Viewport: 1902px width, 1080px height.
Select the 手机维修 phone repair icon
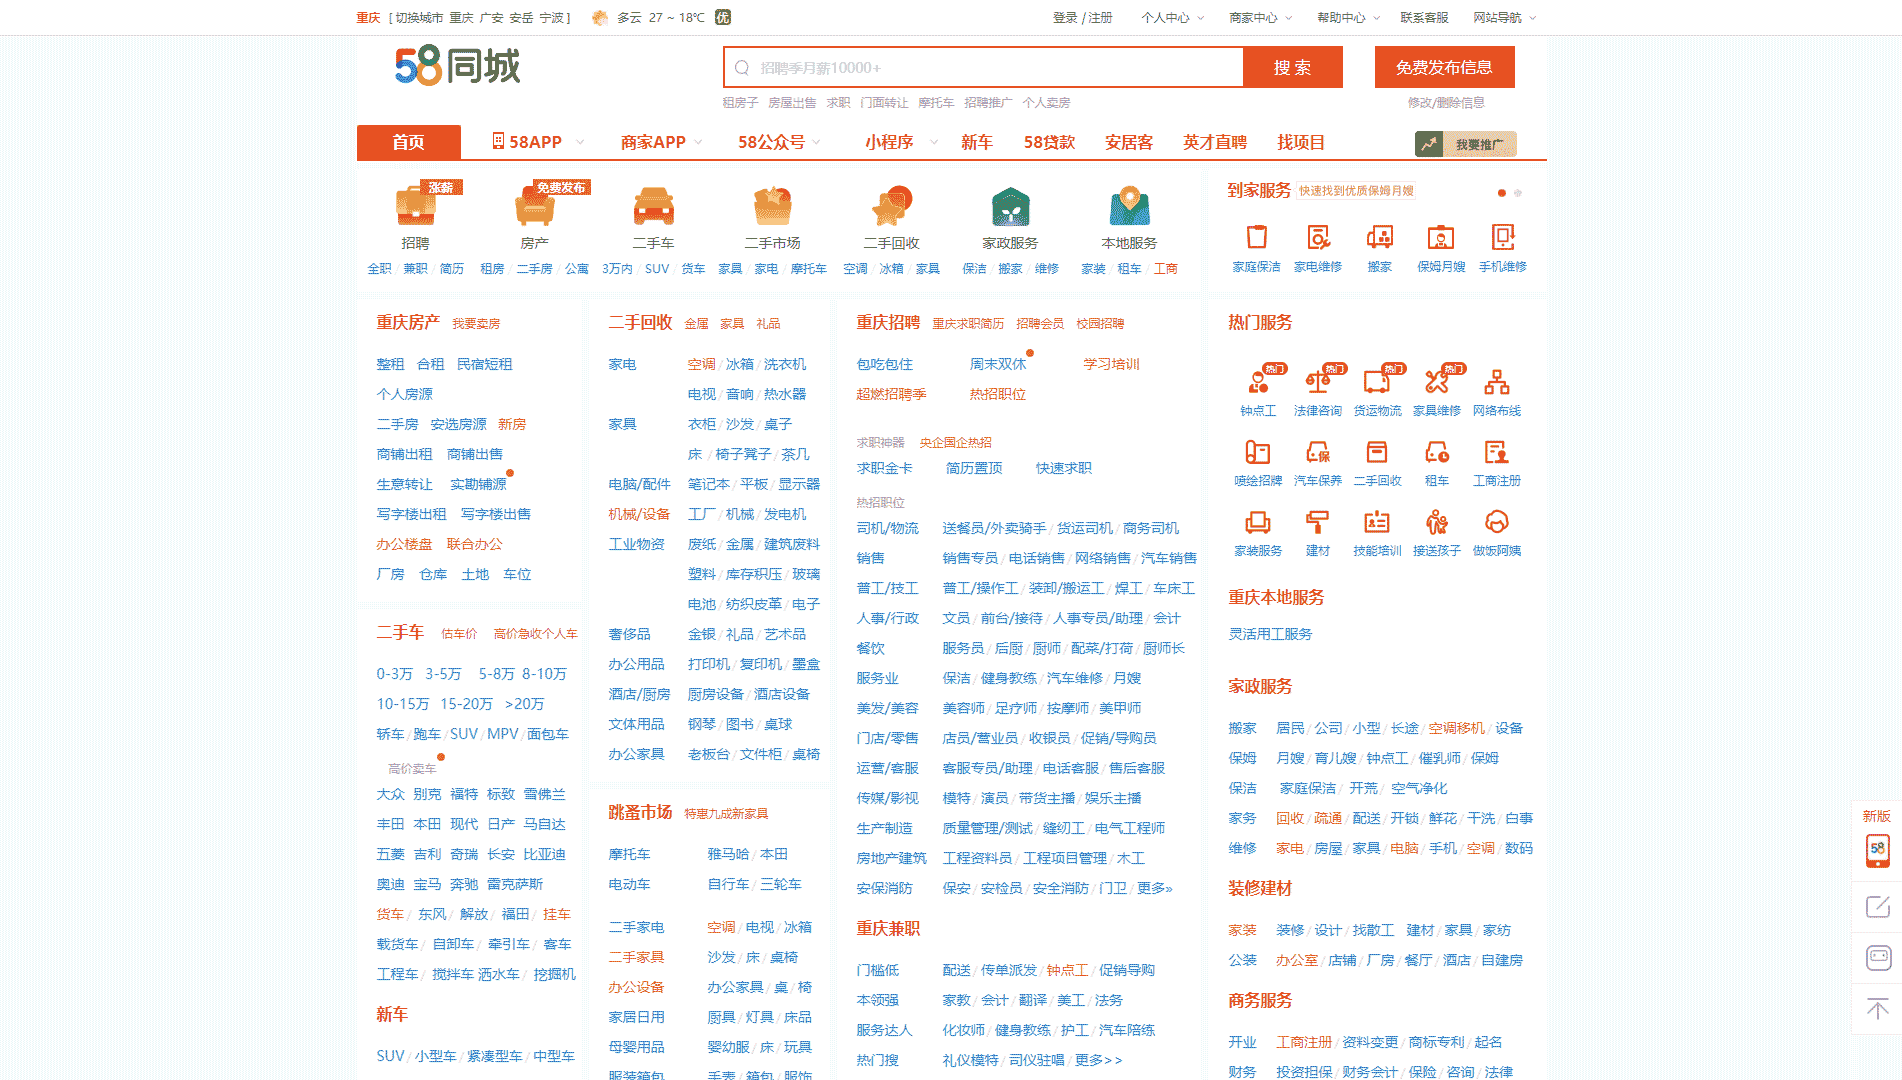coord(1503,237)
